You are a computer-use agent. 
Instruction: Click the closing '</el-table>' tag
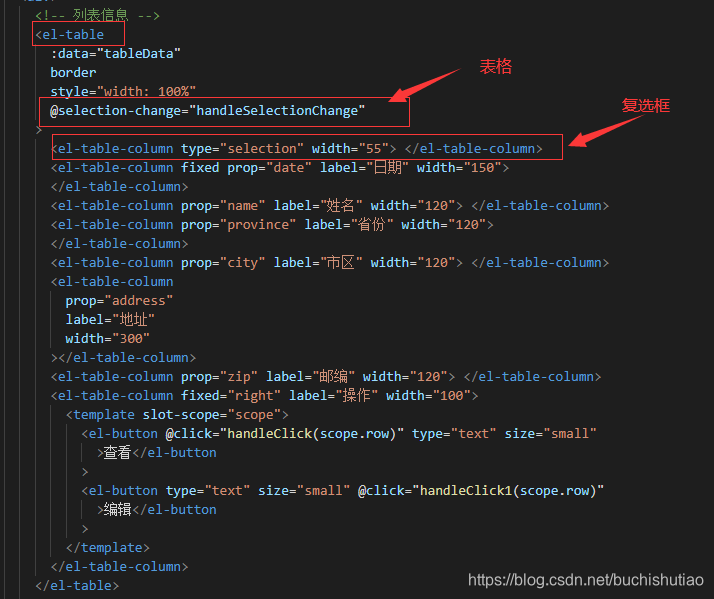77,585
